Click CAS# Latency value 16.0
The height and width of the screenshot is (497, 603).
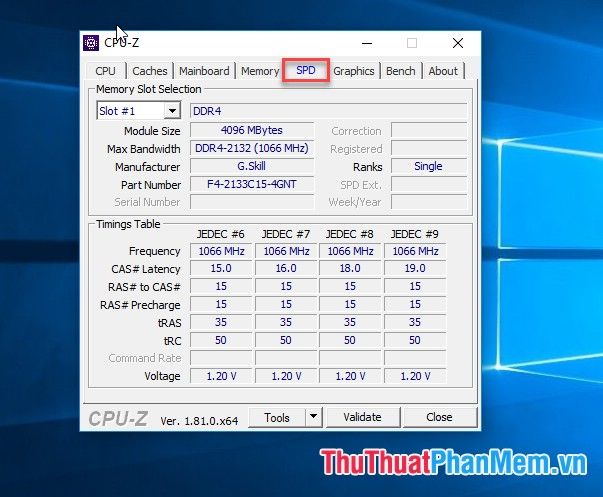286,269
